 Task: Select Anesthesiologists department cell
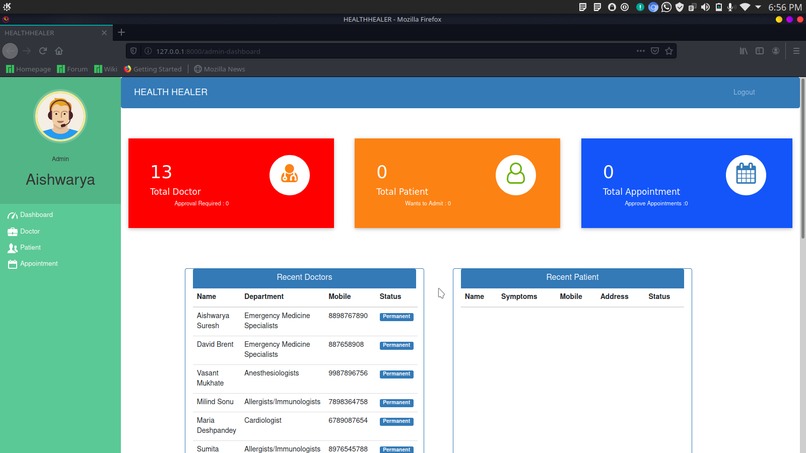pos(271,373)
